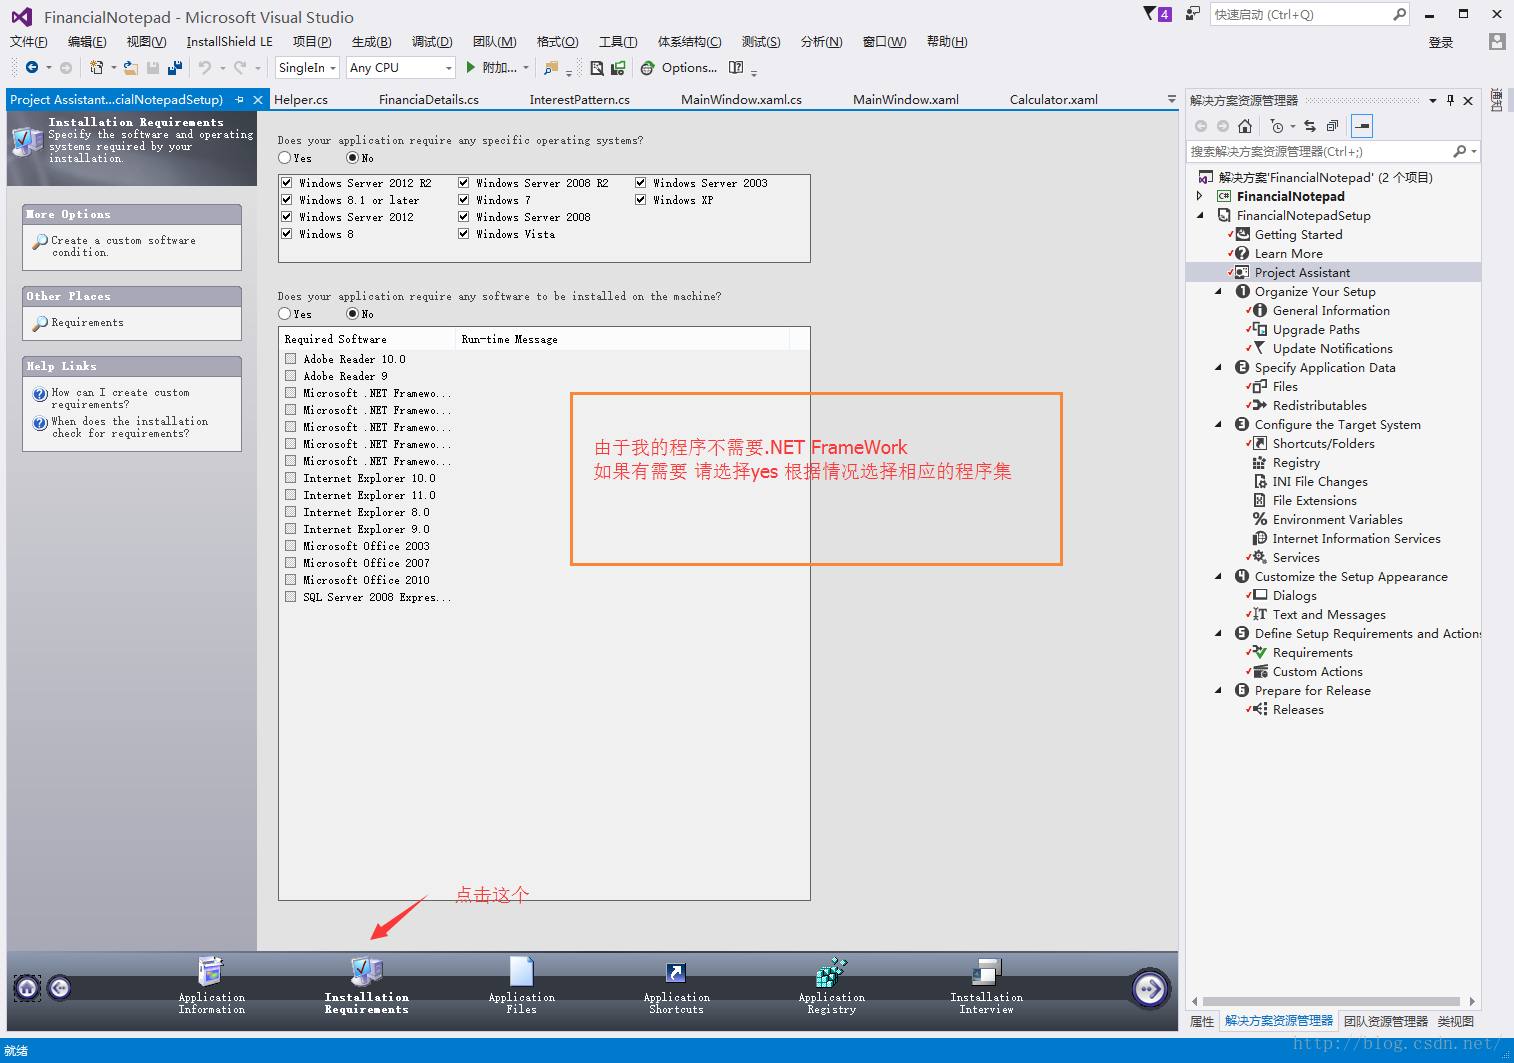1514x1063 pixels.
Task: Collapse Specify Application Data node
Action: point(1218,367)
